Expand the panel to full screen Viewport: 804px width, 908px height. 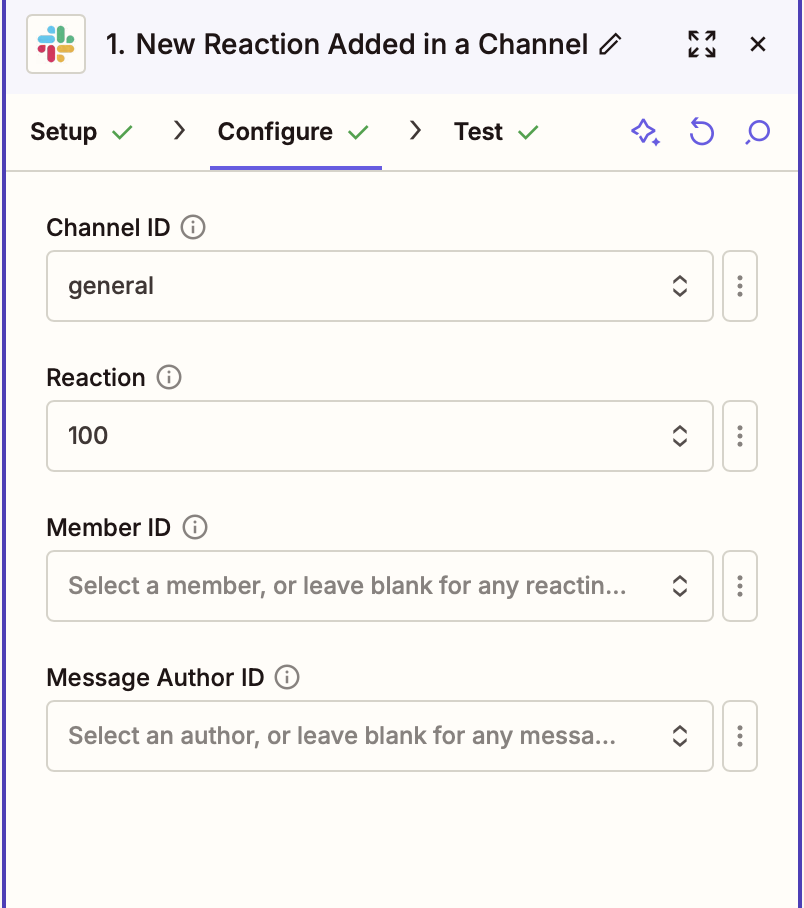coord(702,44)
